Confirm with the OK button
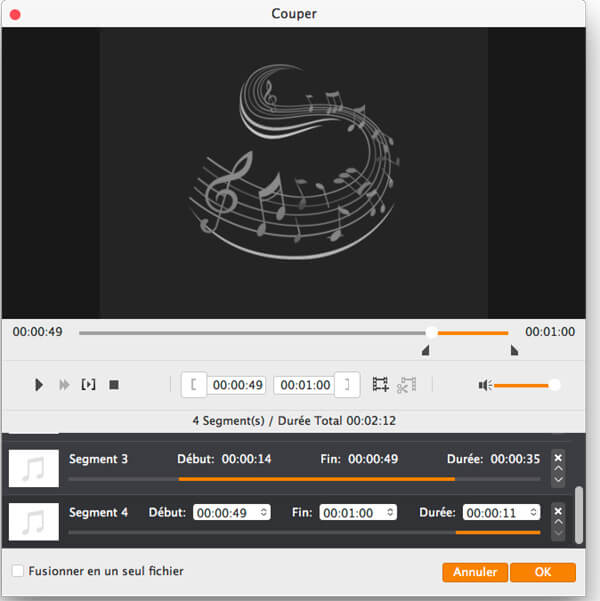 tap(543, 572)
